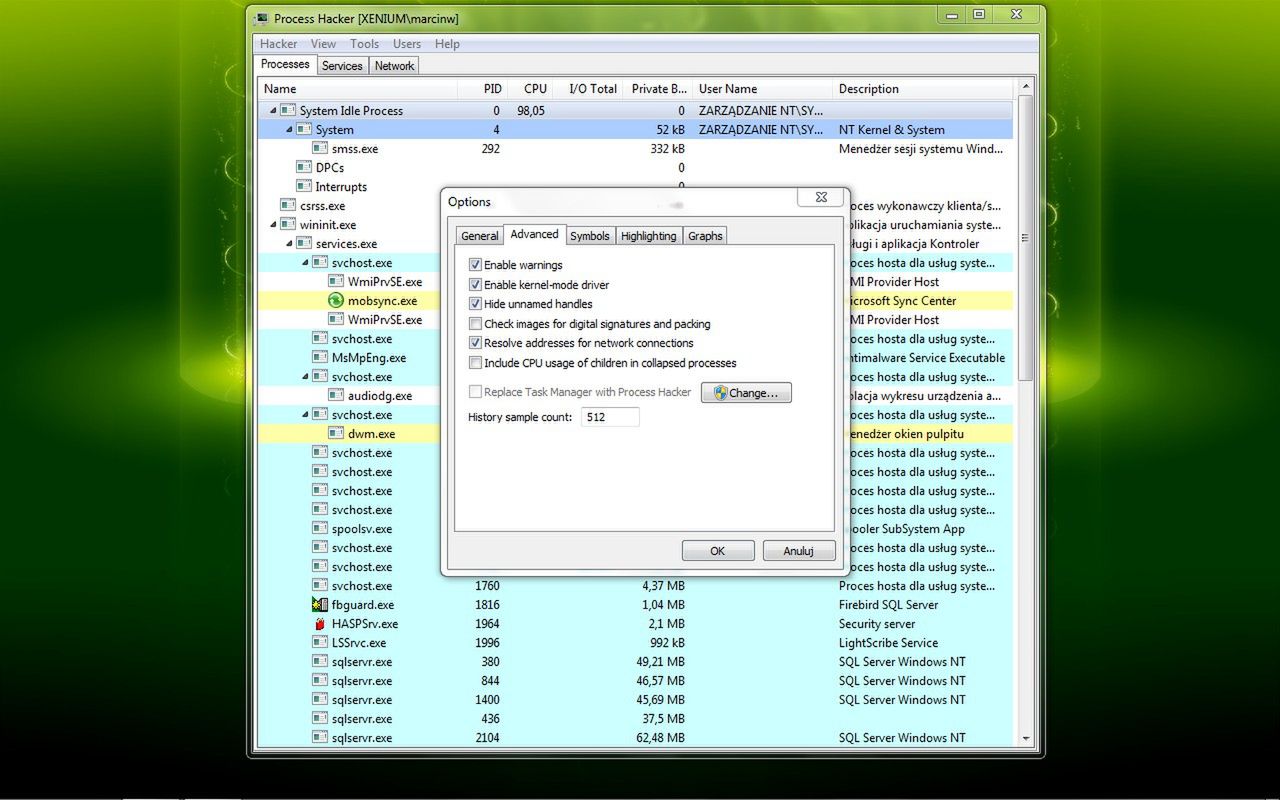Click the System Idle Process icon
This screenshot has width=1280, height=800.
click(x=288, y=111)
